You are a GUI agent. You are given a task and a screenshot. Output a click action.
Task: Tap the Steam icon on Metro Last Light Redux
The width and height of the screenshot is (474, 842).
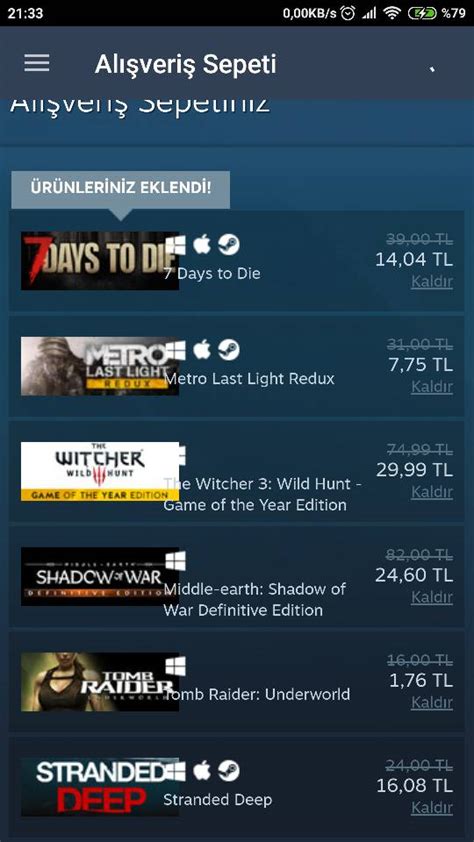pos(229,350)
